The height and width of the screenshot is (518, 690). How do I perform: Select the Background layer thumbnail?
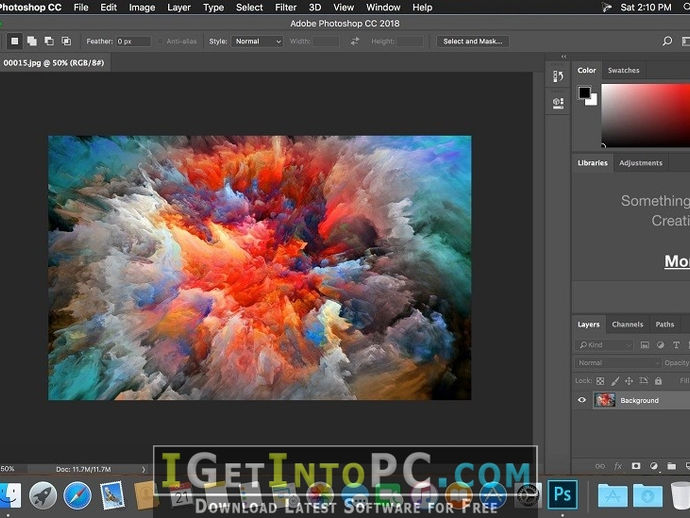[605, 400]
